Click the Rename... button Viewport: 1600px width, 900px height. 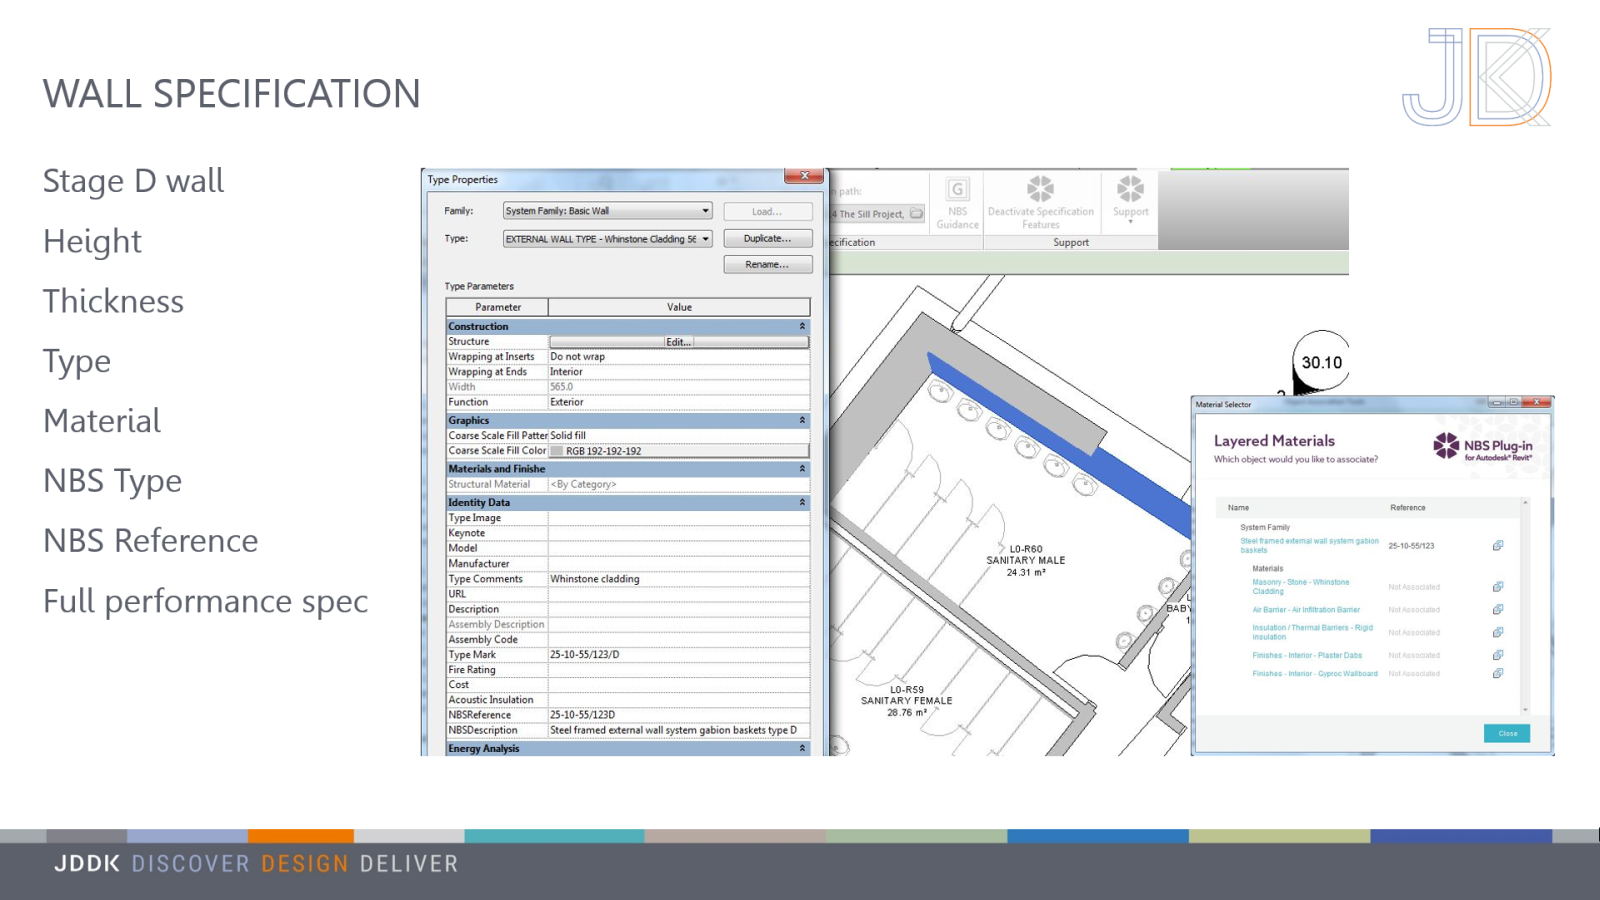pyautogui.click(x=767, y=264)
